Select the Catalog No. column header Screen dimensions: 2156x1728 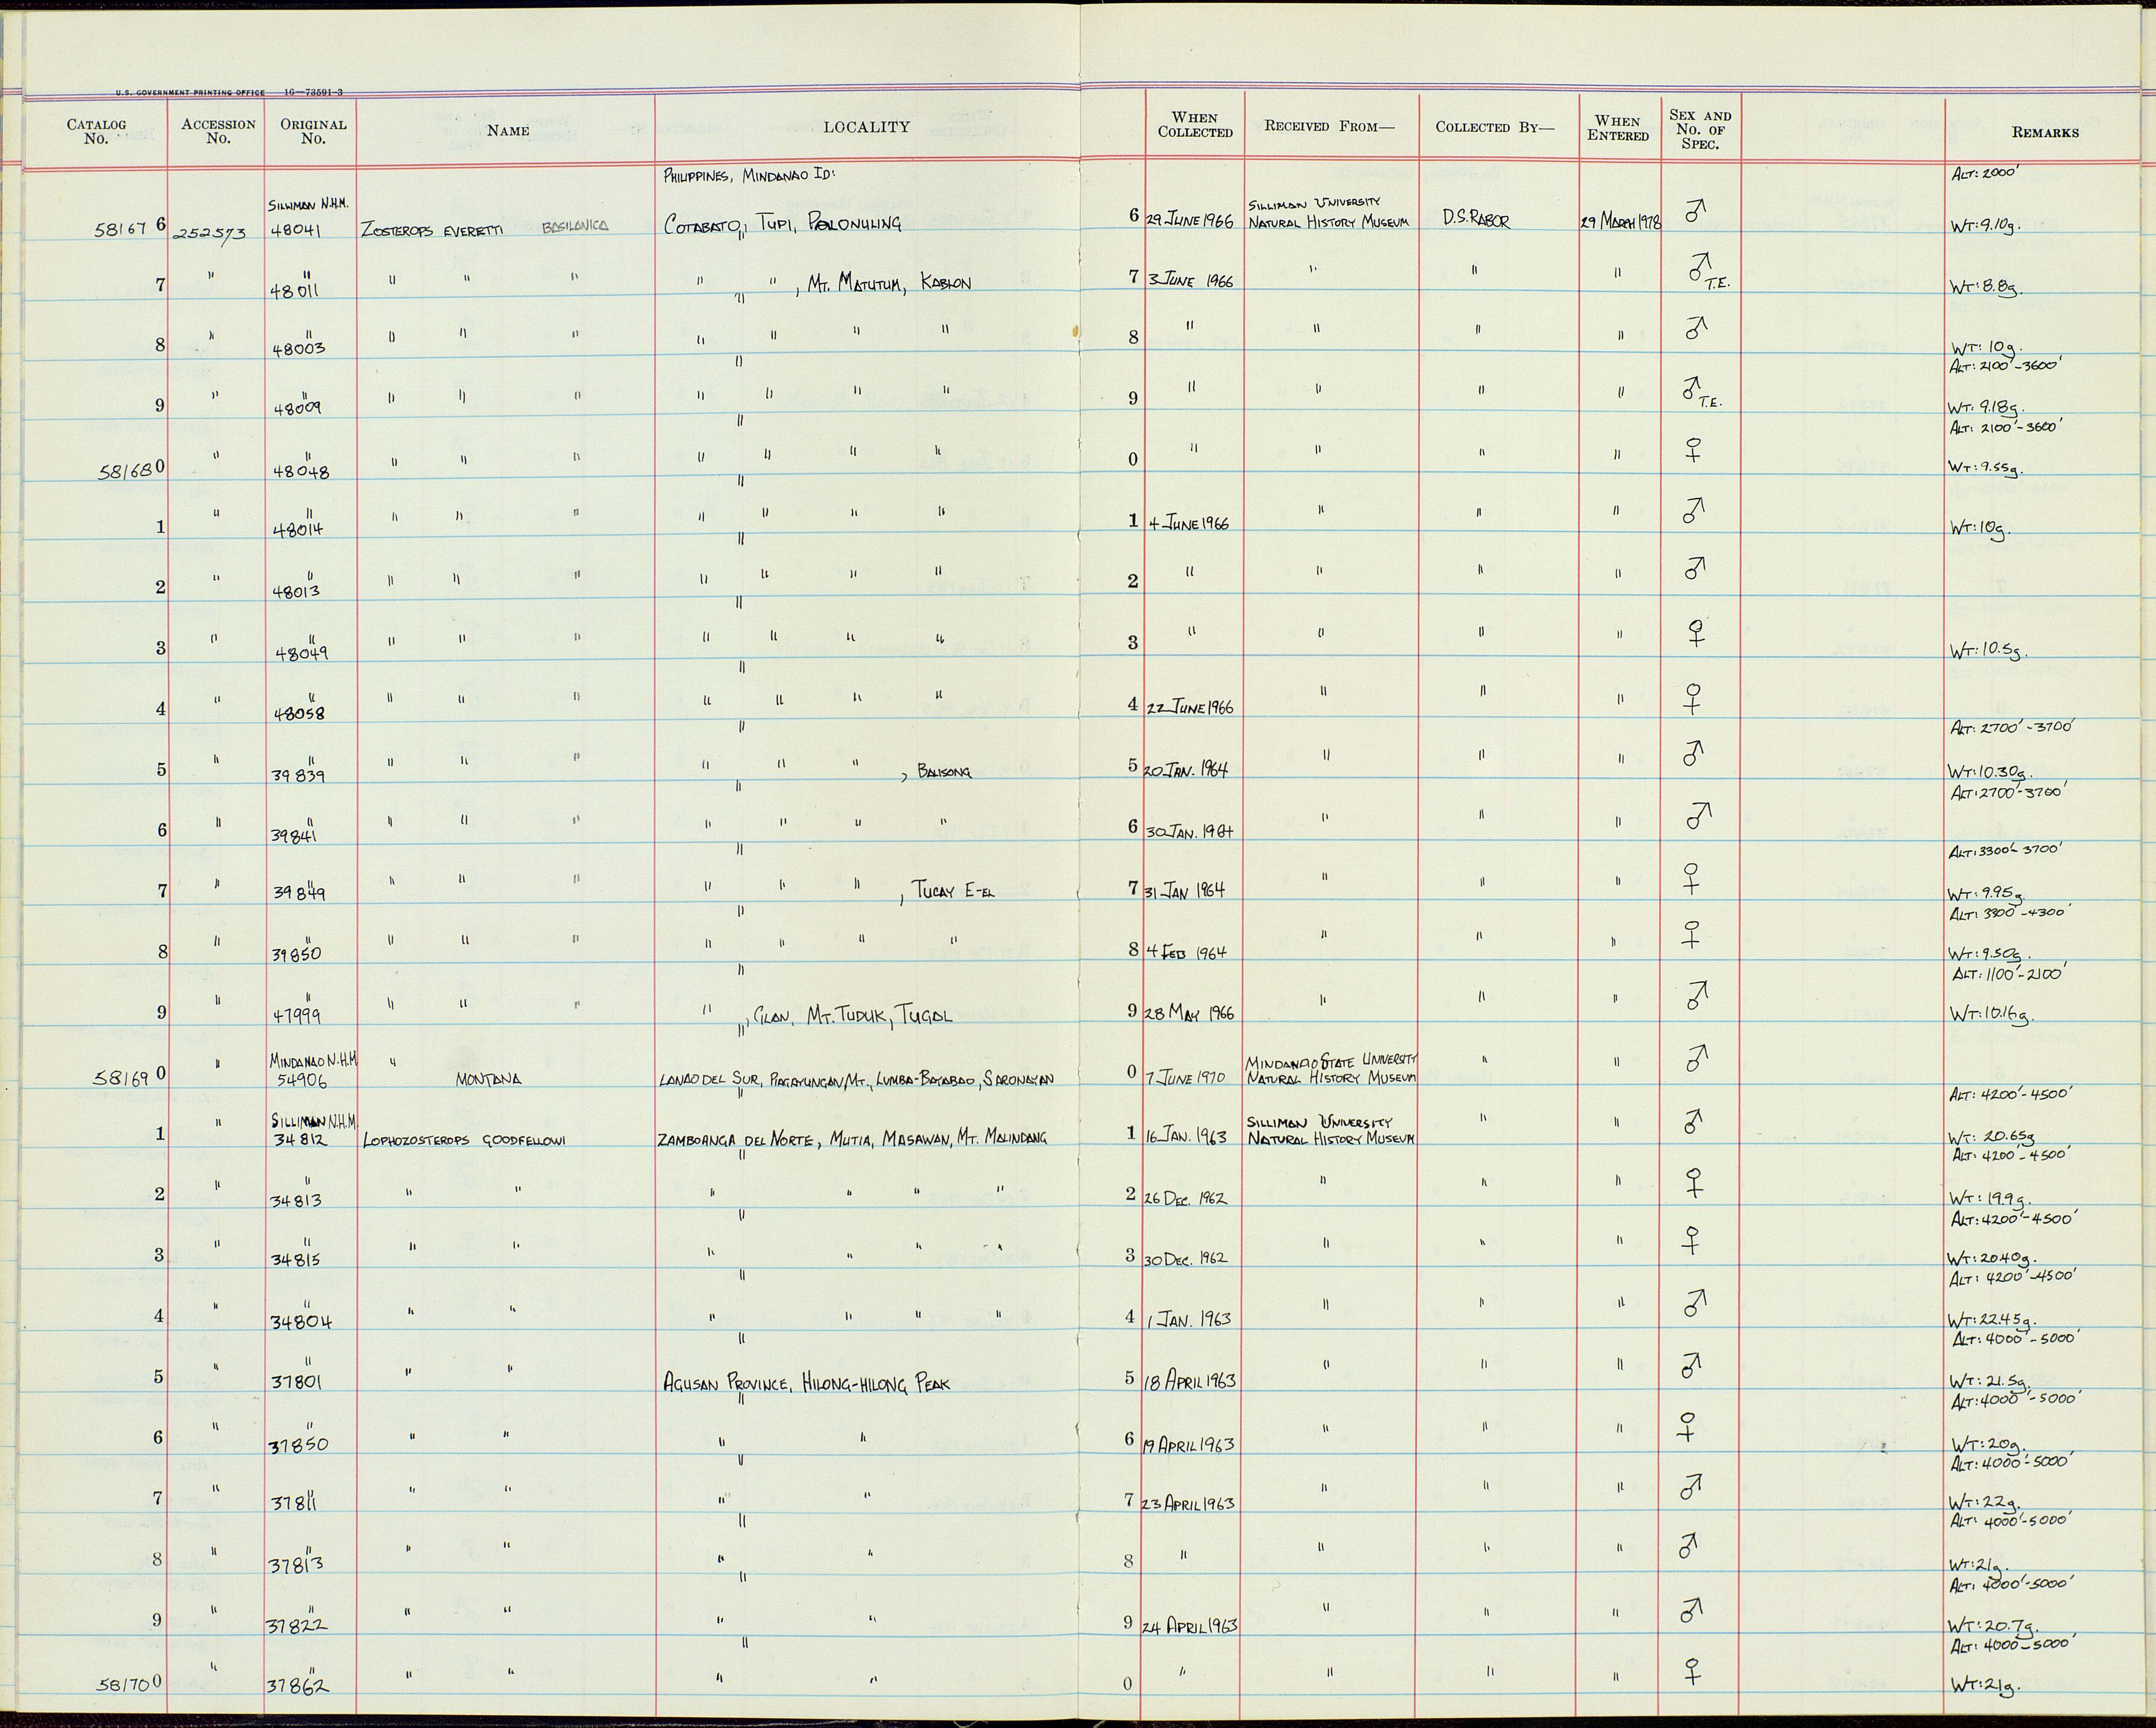point(96,131)
